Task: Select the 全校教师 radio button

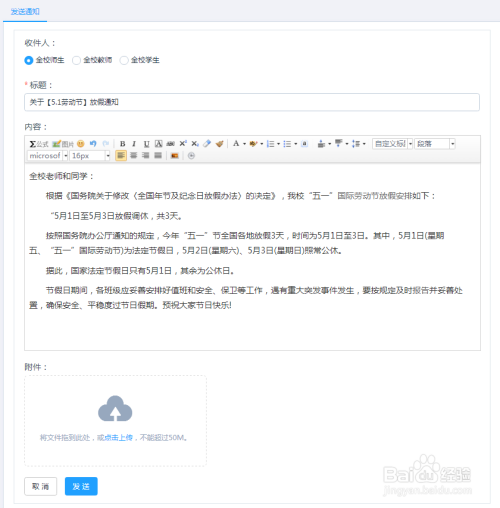Action: [76, 60]
